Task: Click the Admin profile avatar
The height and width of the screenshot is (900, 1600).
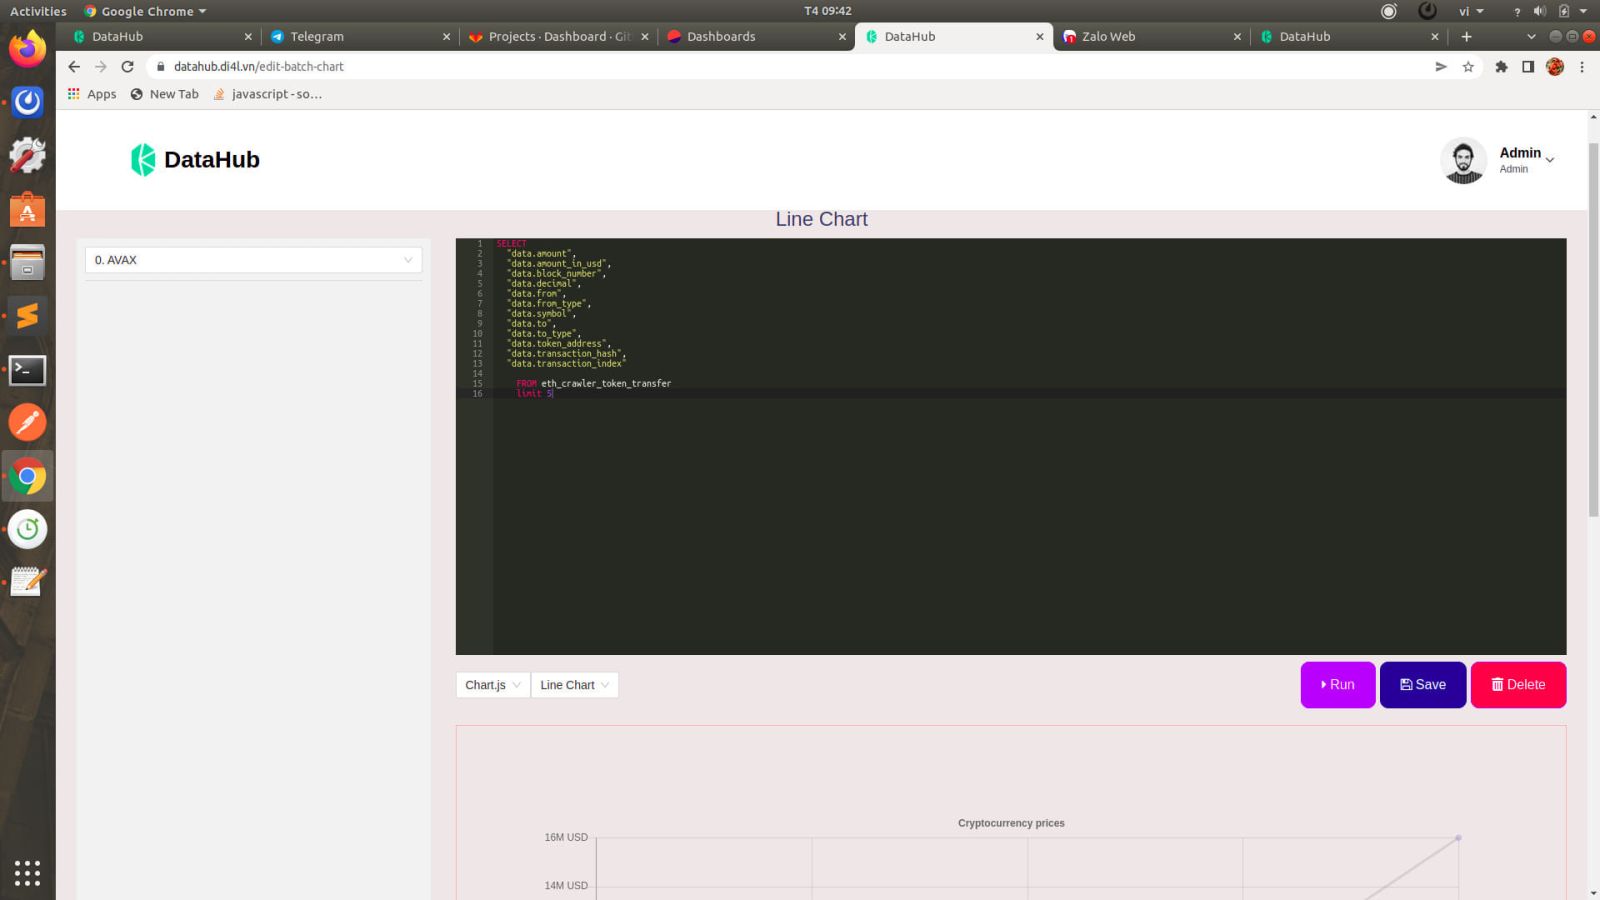Action: 1463,161
